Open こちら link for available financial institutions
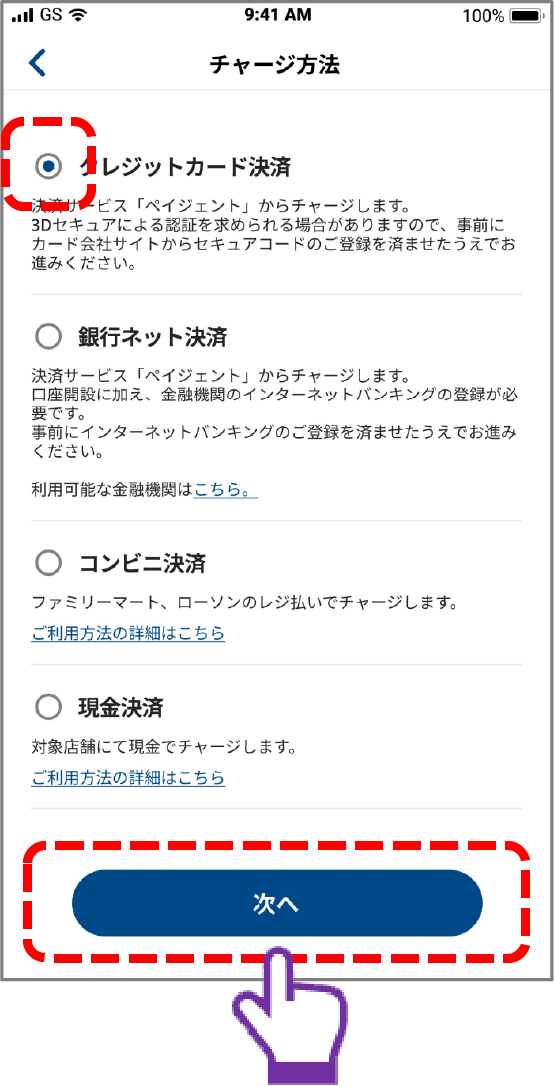This screenshot has width=554, height=1086. pos(226,490)
